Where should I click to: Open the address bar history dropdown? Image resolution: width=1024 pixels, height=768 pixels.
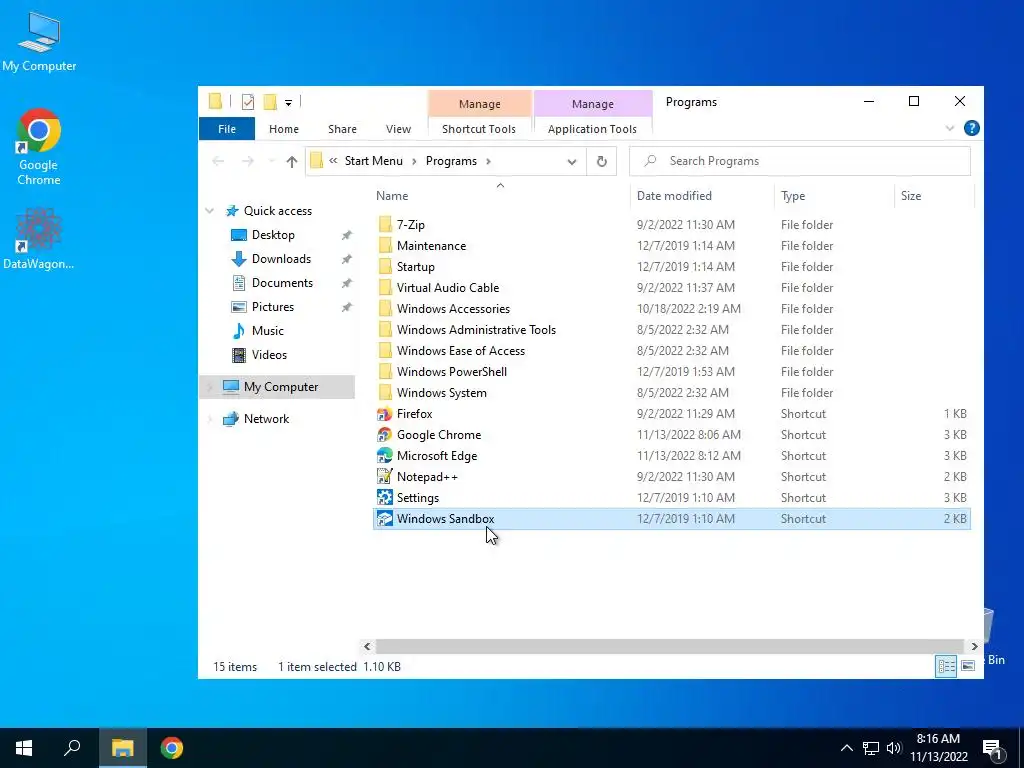click(x=571, y=161)
